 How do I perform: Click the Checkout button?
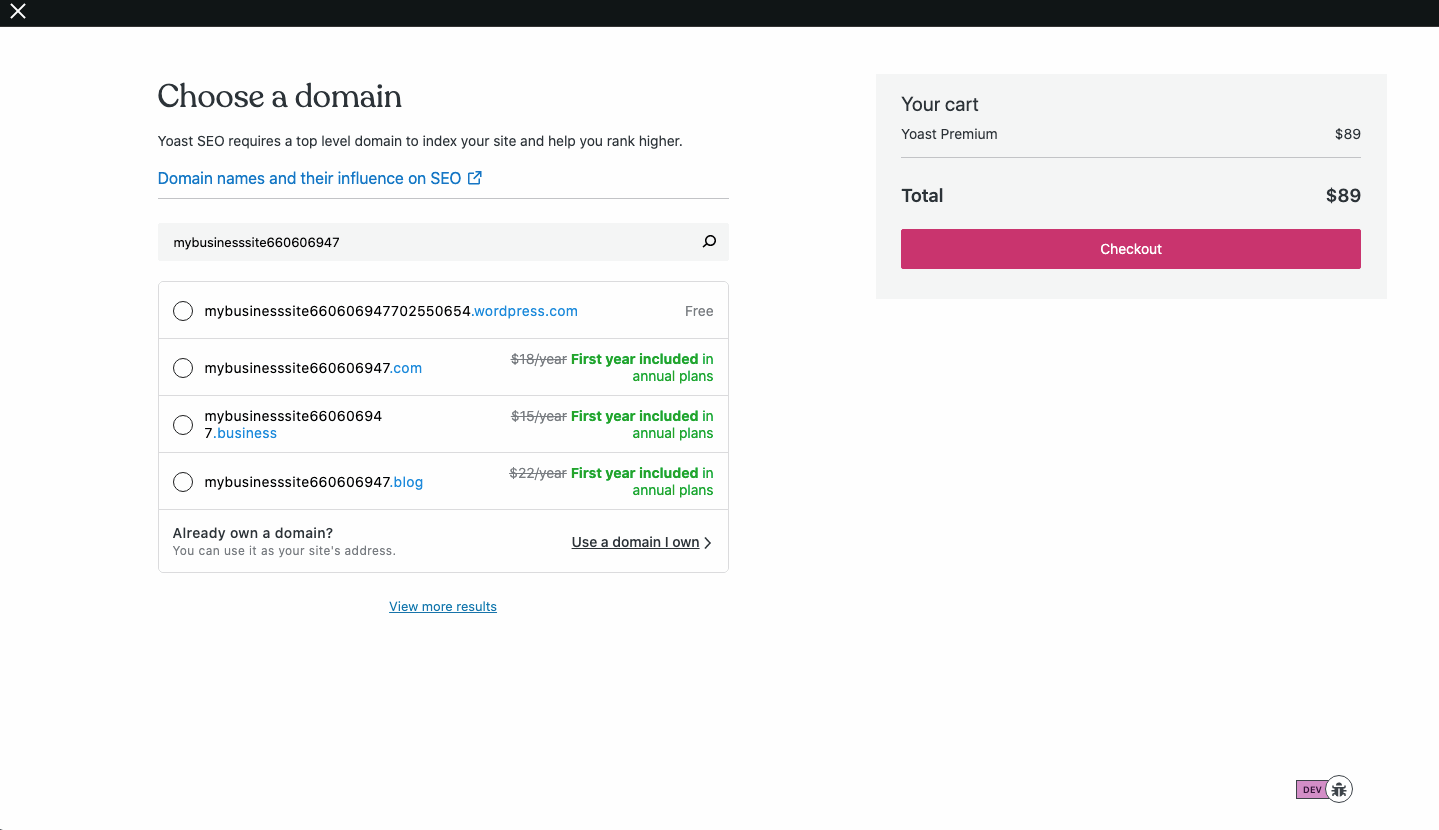(1131, 249)
